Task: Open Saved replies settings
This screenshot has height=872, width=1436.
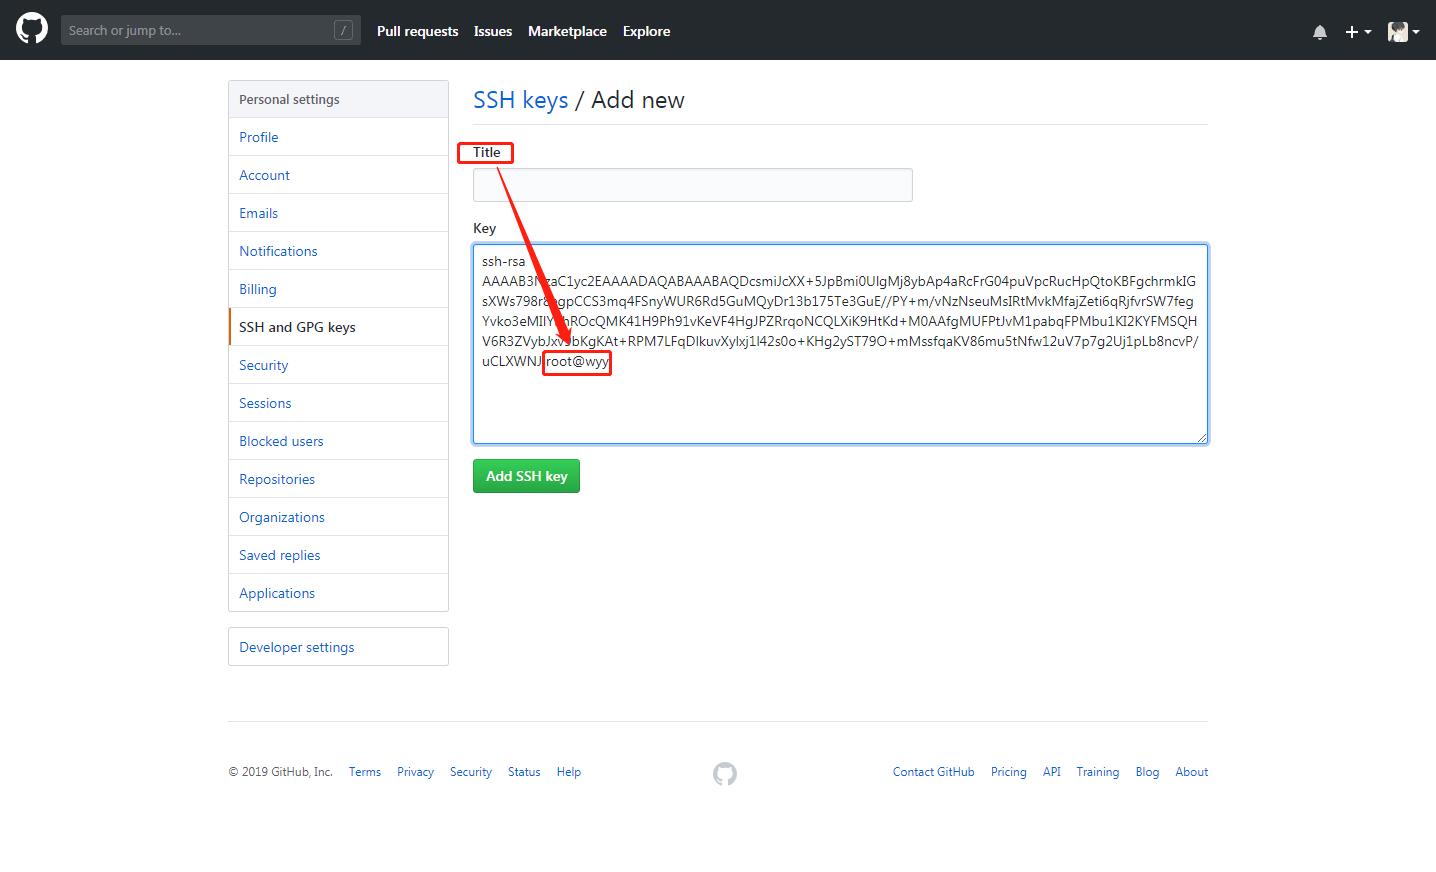Action: [x=338, y=555]
